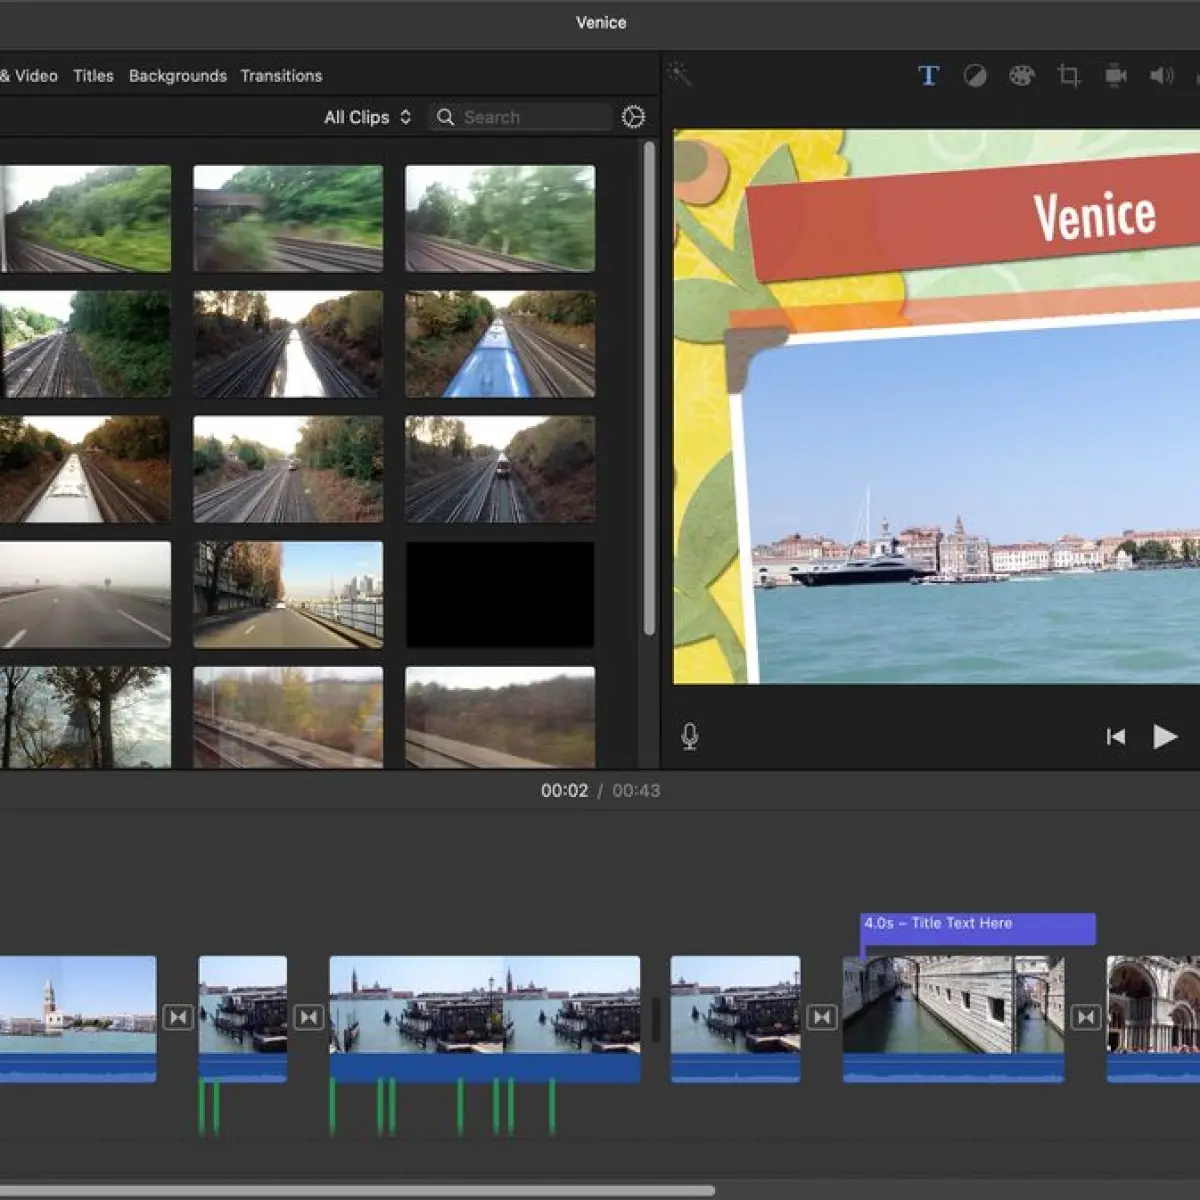Open the color balance tool
The height and width of the screenshot is (1200, 1200).
(x=974, y=76)
